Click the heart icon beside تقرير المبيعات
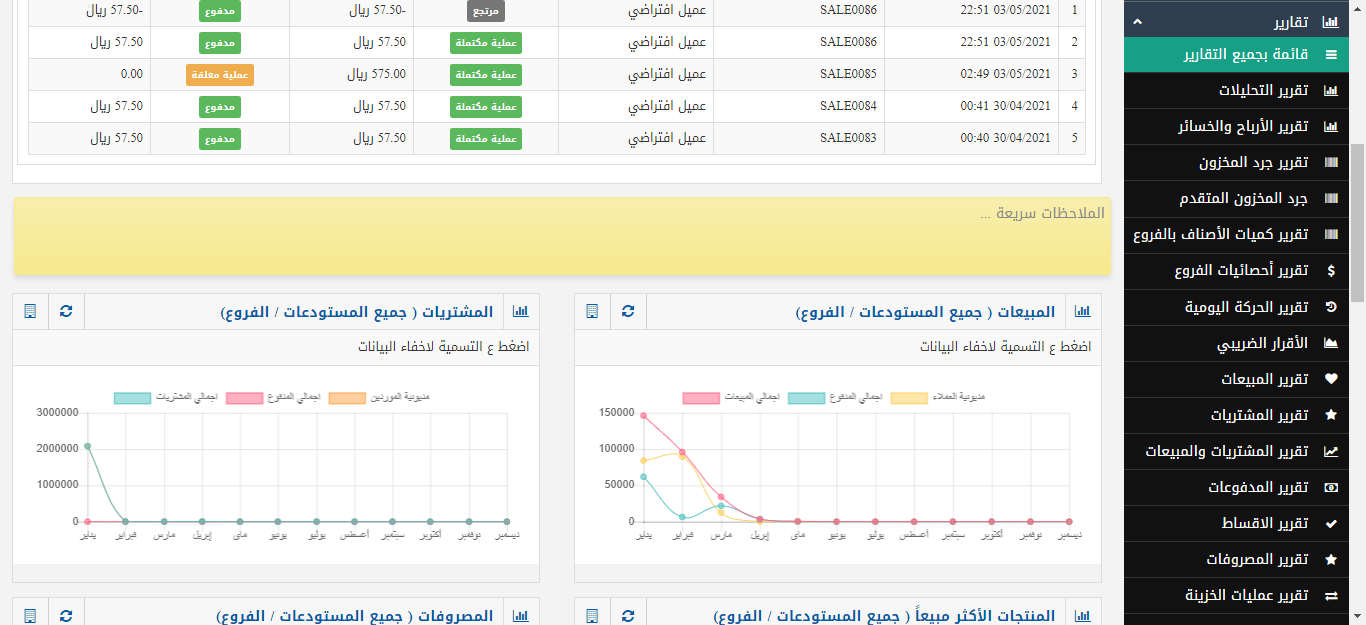 pyautogui.click(x=1330, y=379)
